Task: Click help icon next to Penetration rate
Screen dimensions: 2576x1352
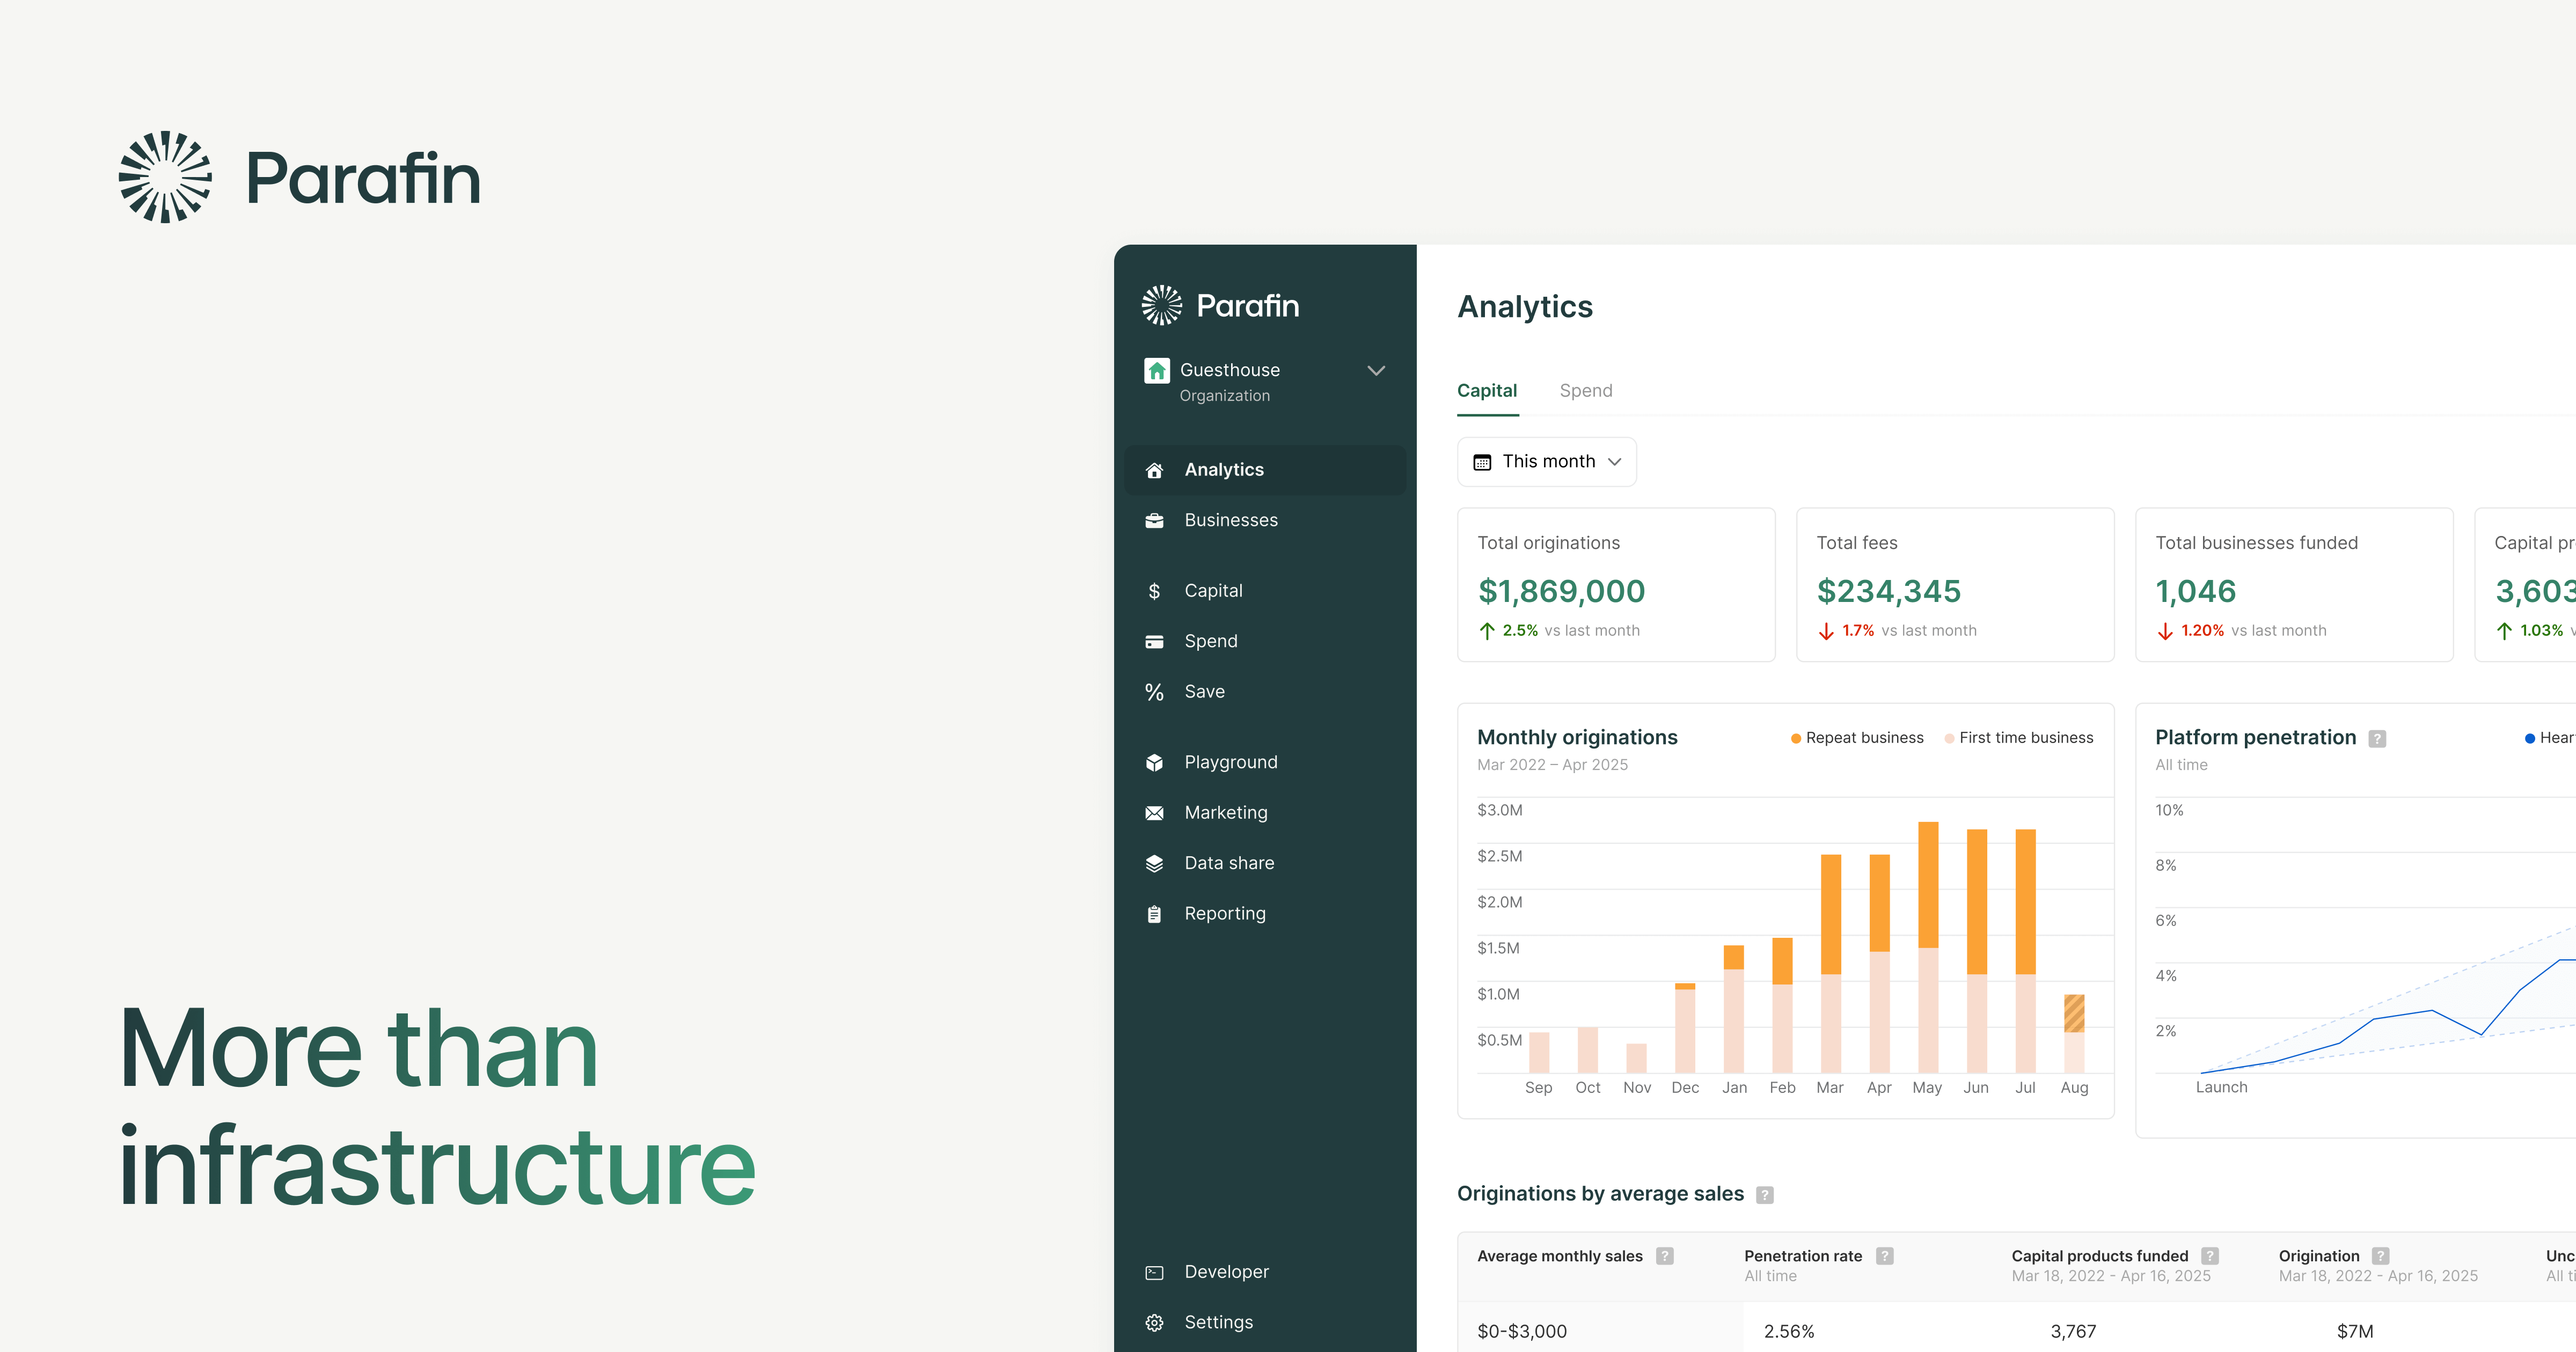Action: [1884, 1256]
